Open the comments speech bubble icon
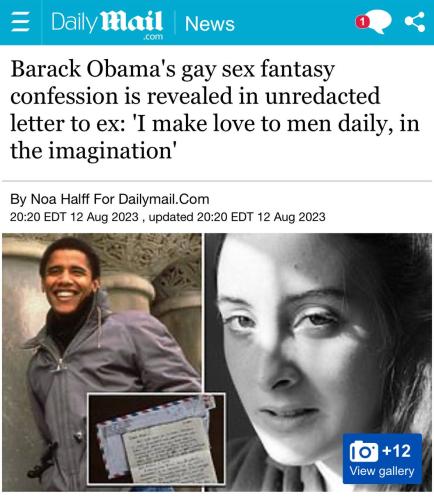The height and width of the screenshot is (500, 434). tap(378, 22)
